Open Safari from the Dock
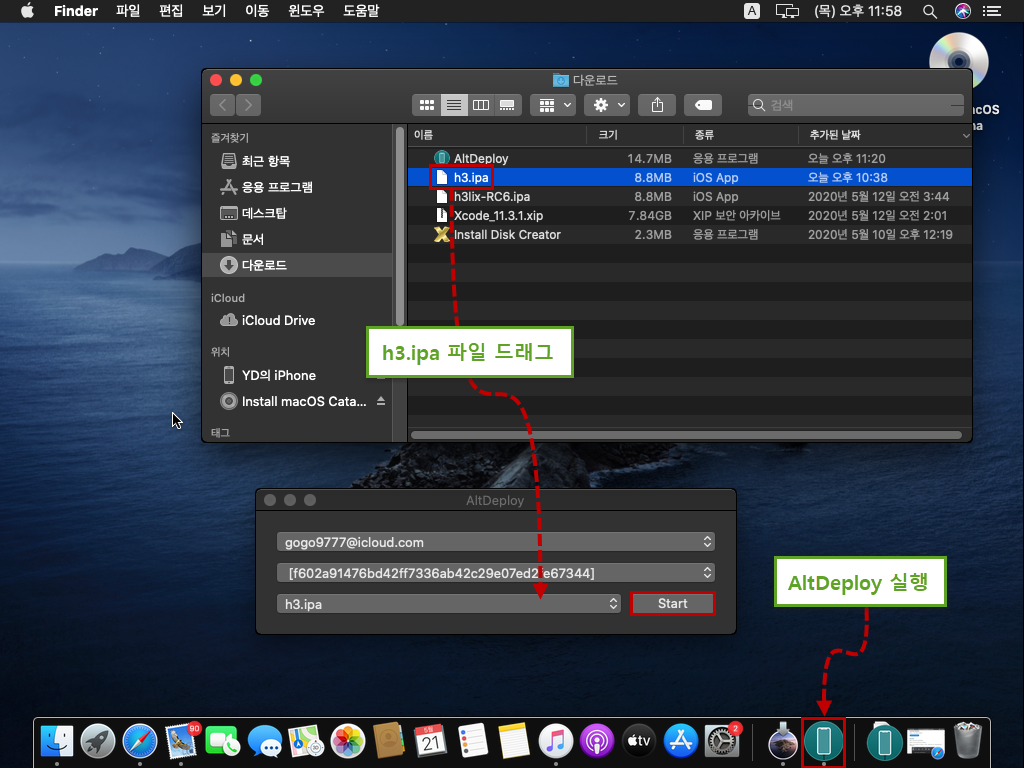Image resolution: width=1024 pixels, height=768 pixels. [140, 741]
